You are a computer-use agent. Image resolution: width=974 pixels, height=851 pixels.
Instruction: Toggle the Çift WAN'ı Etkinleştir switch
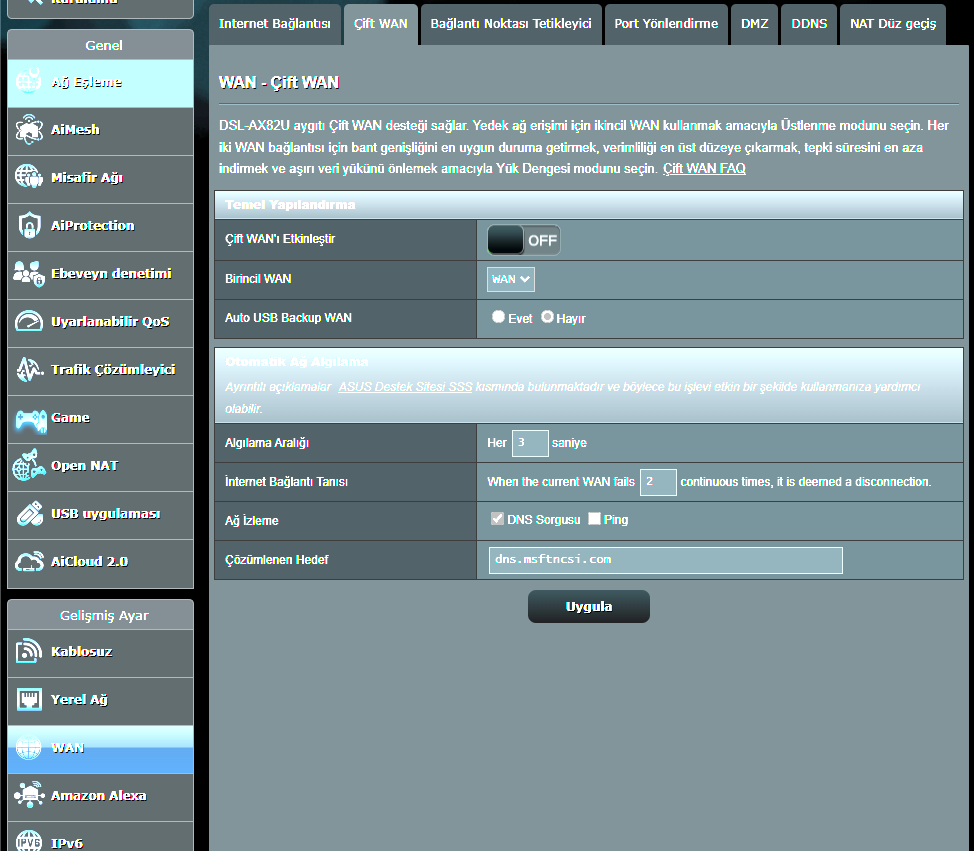pos(524,240)
